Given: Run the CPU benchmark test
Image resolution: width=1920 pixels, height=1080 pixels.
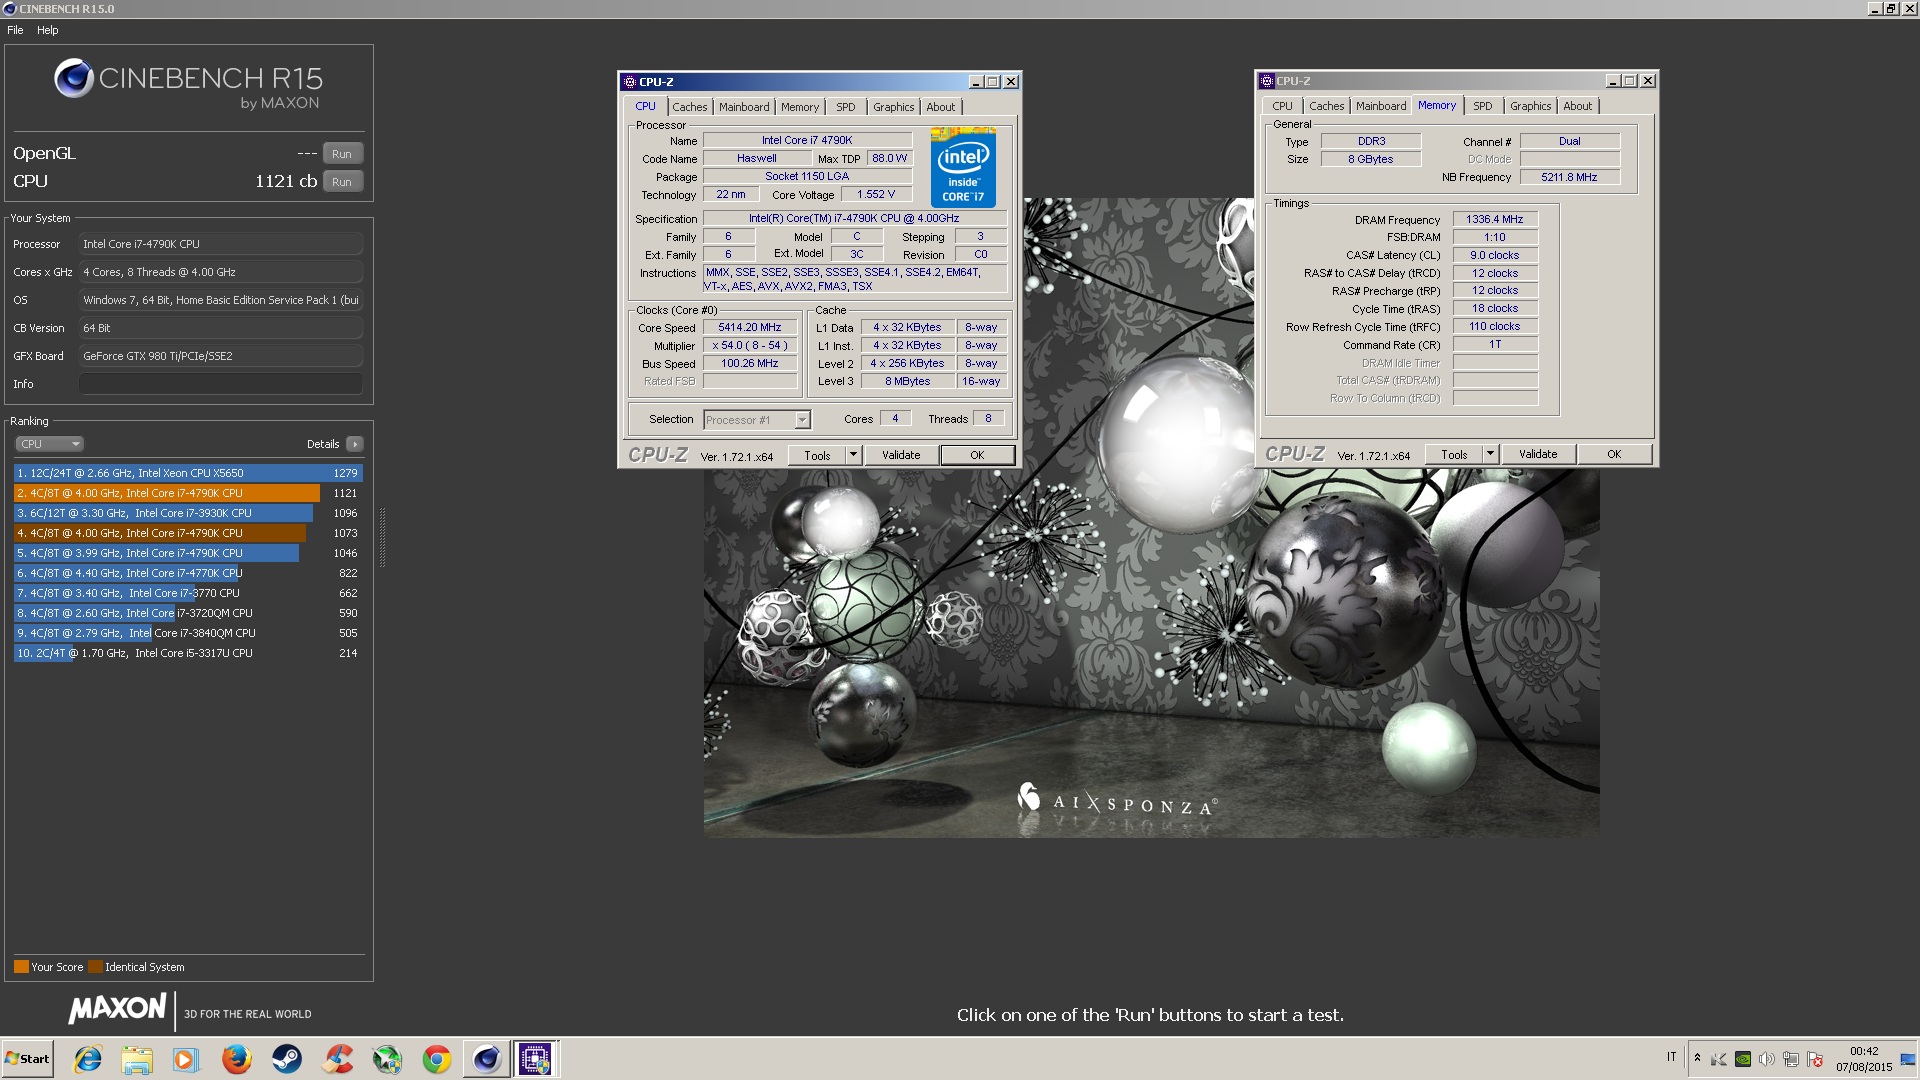Looking at the screenshot, I should [x=342, y=182].
